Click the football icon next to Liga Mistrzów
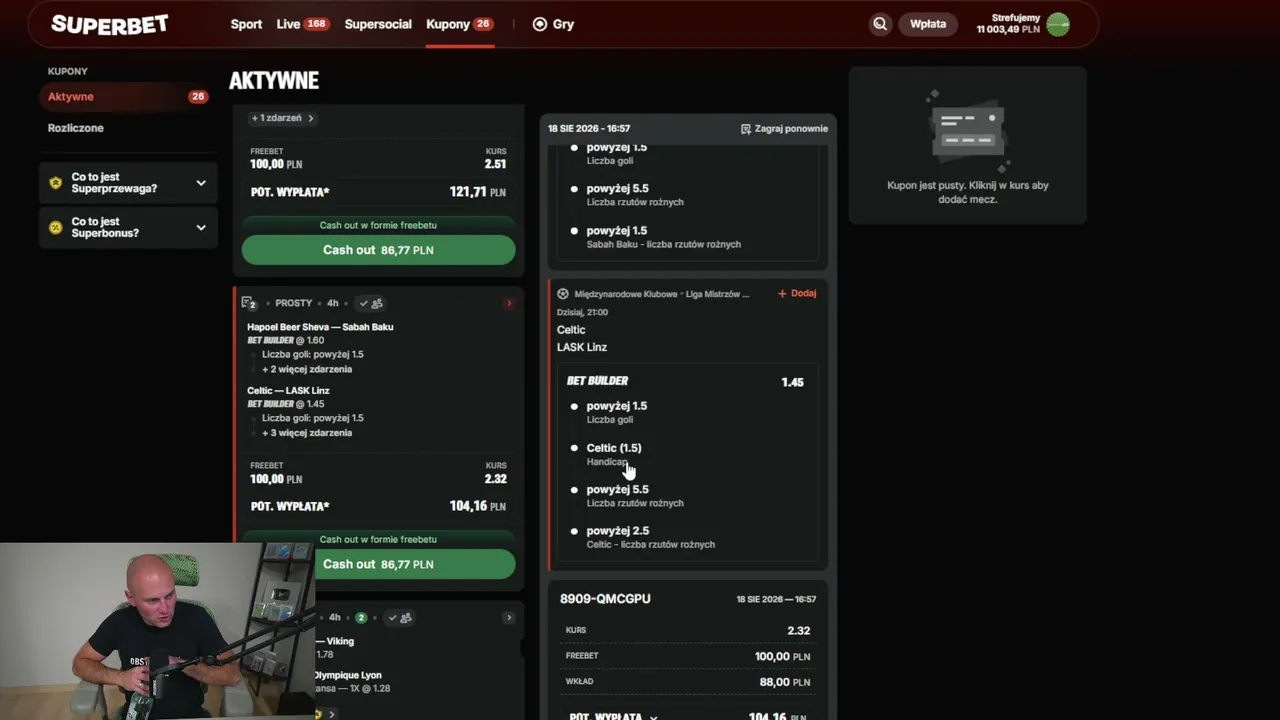This screenshot has width=1280, height=720. [x=563, y=294]
